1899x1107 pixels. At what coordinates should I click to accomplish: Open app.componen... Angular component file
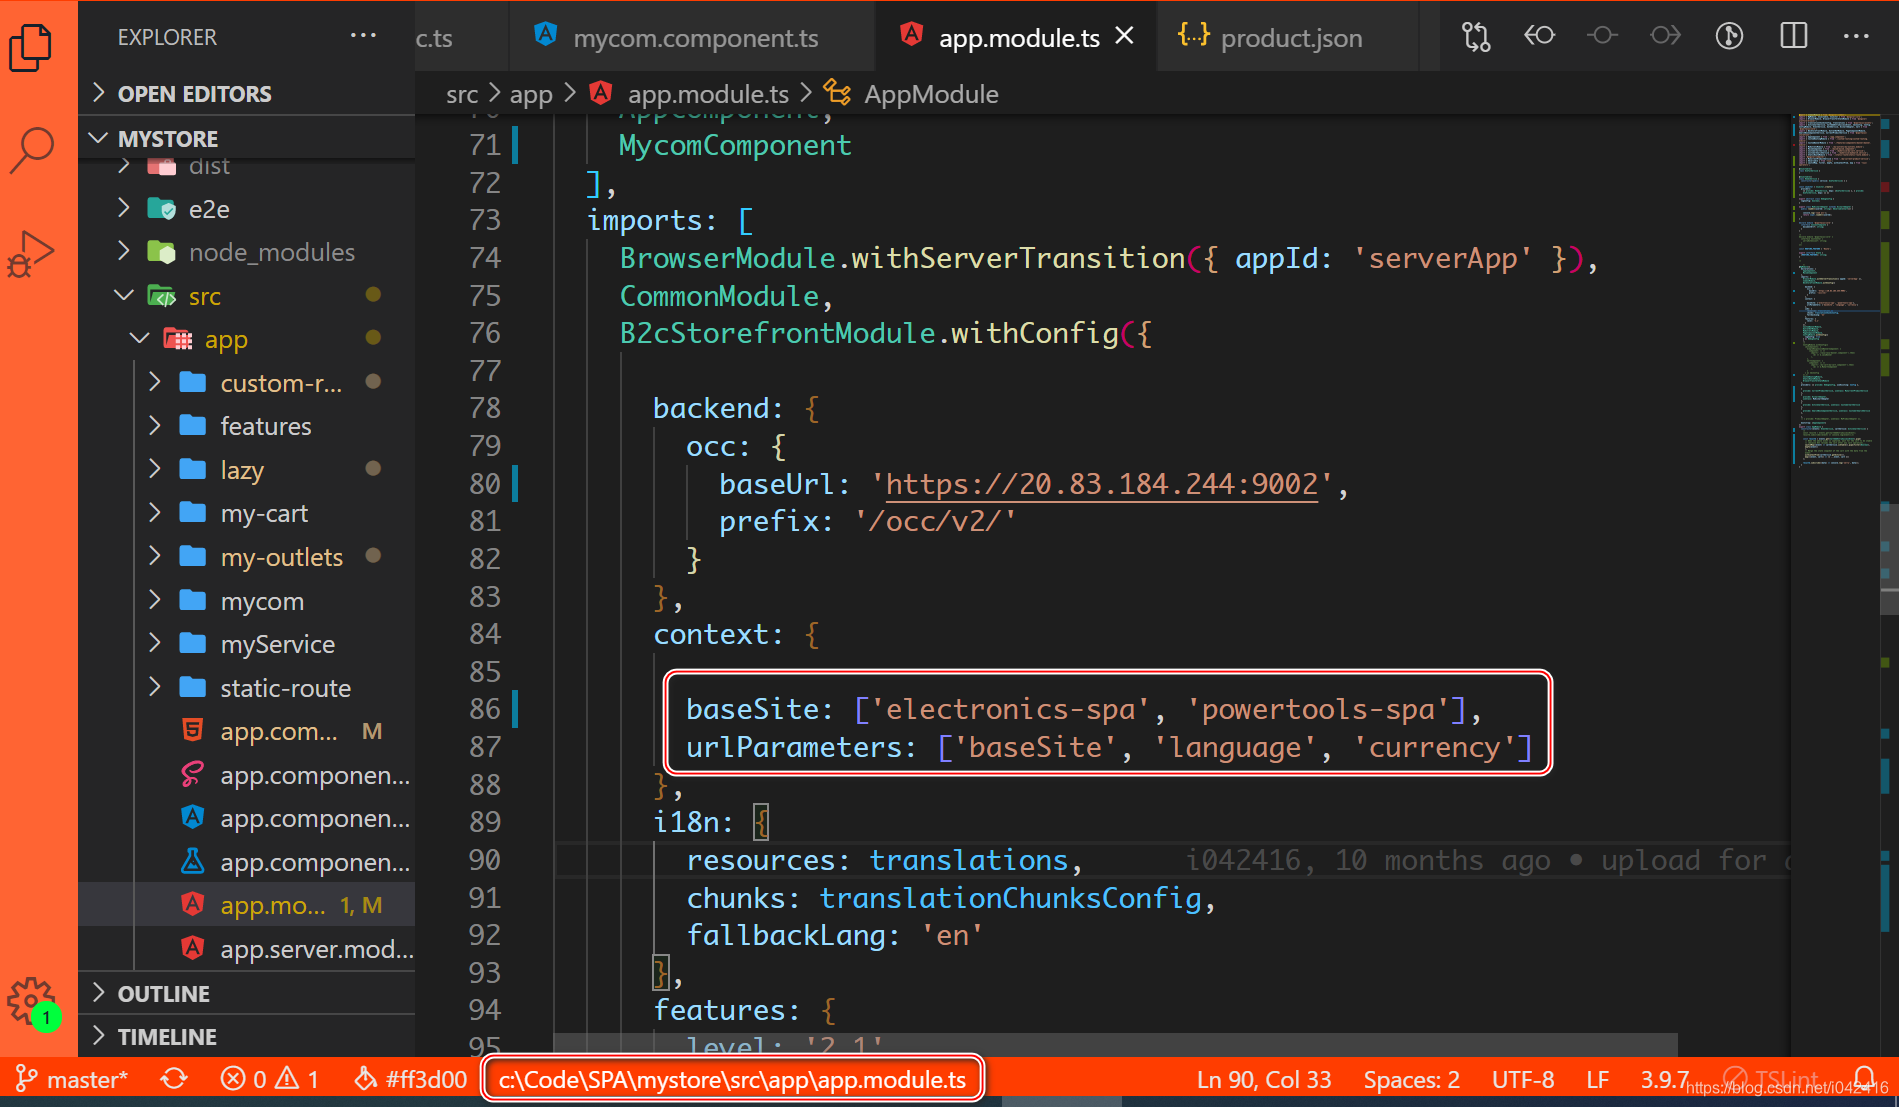[x=246, y=818]
